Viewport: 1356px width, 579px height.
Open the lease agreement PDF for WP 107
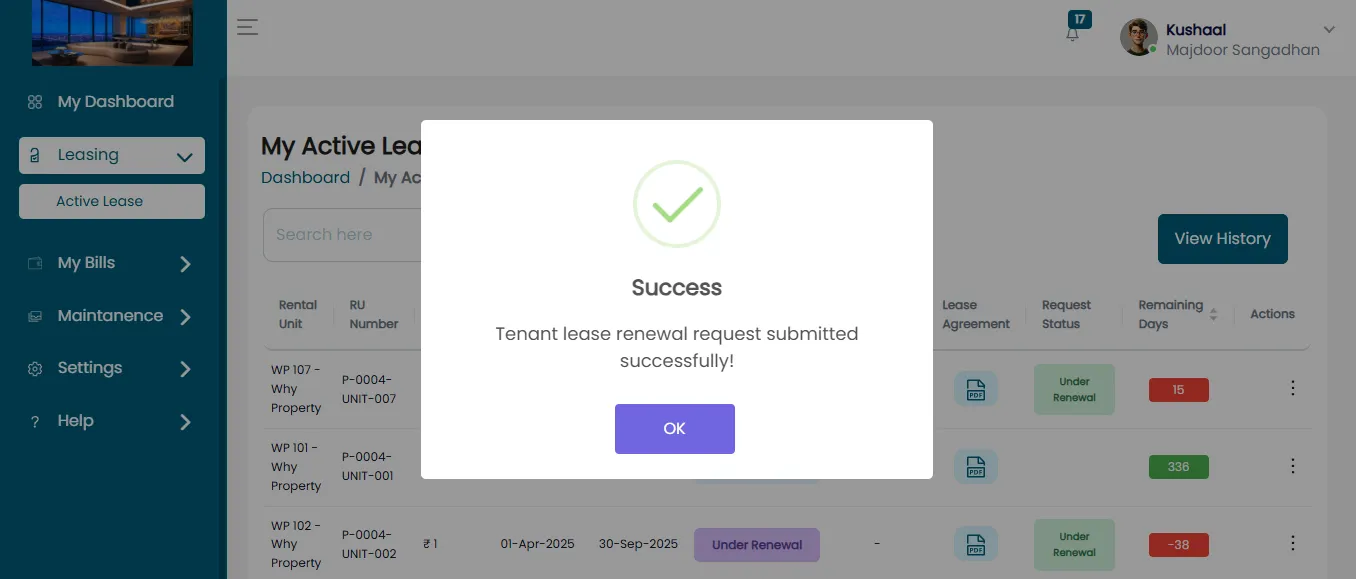975,389
